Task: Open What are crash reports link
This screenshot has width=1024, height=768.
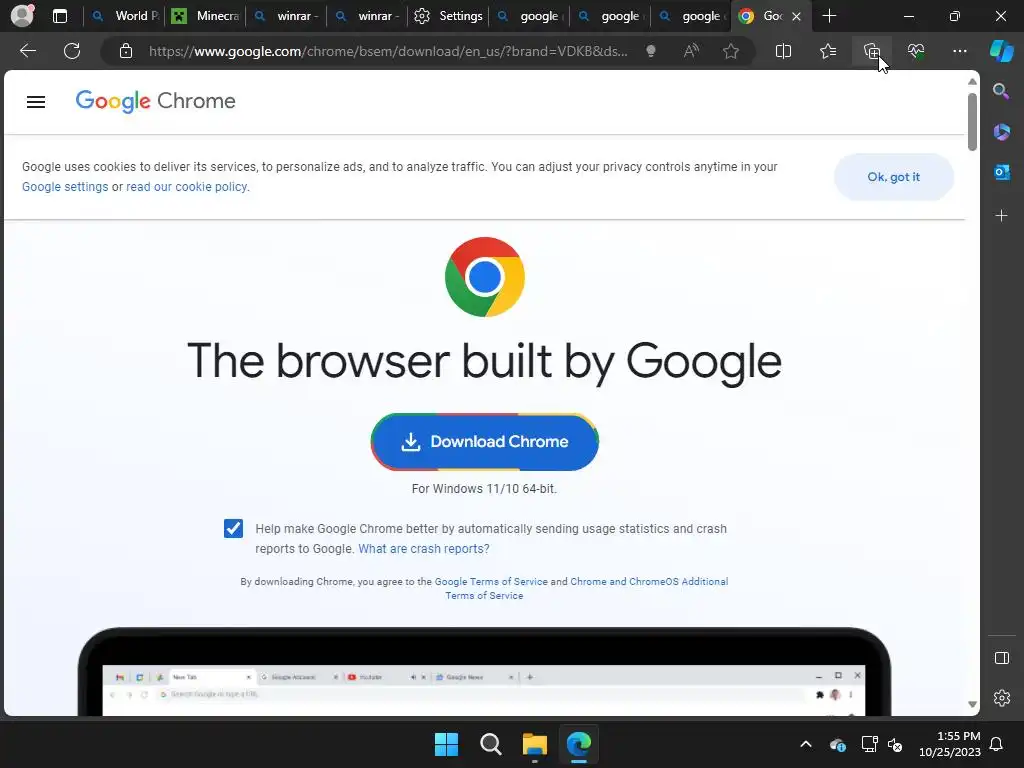Action: point(424,549)
